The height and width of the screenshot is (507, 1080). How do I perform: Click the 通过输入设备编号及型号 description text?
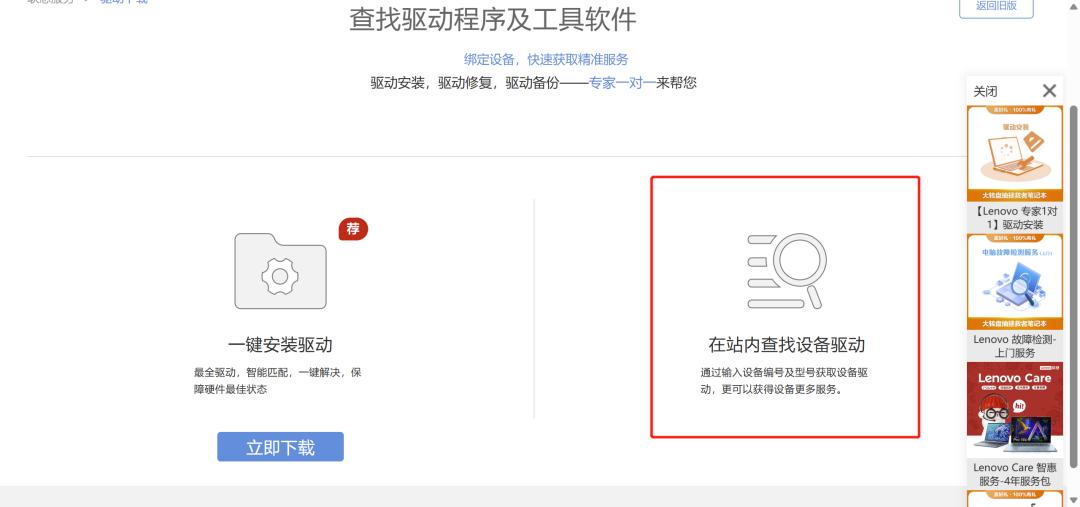pyautogui.click(x=784, y=381)
